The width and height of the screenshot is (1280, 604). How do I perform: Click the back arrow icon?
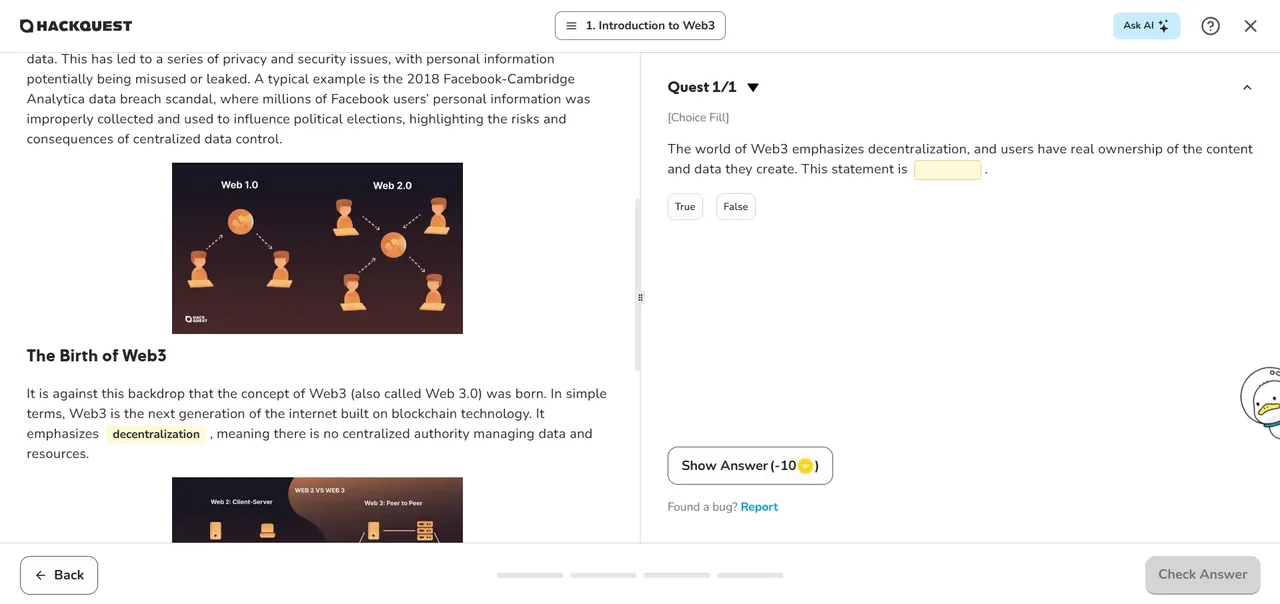41,575
